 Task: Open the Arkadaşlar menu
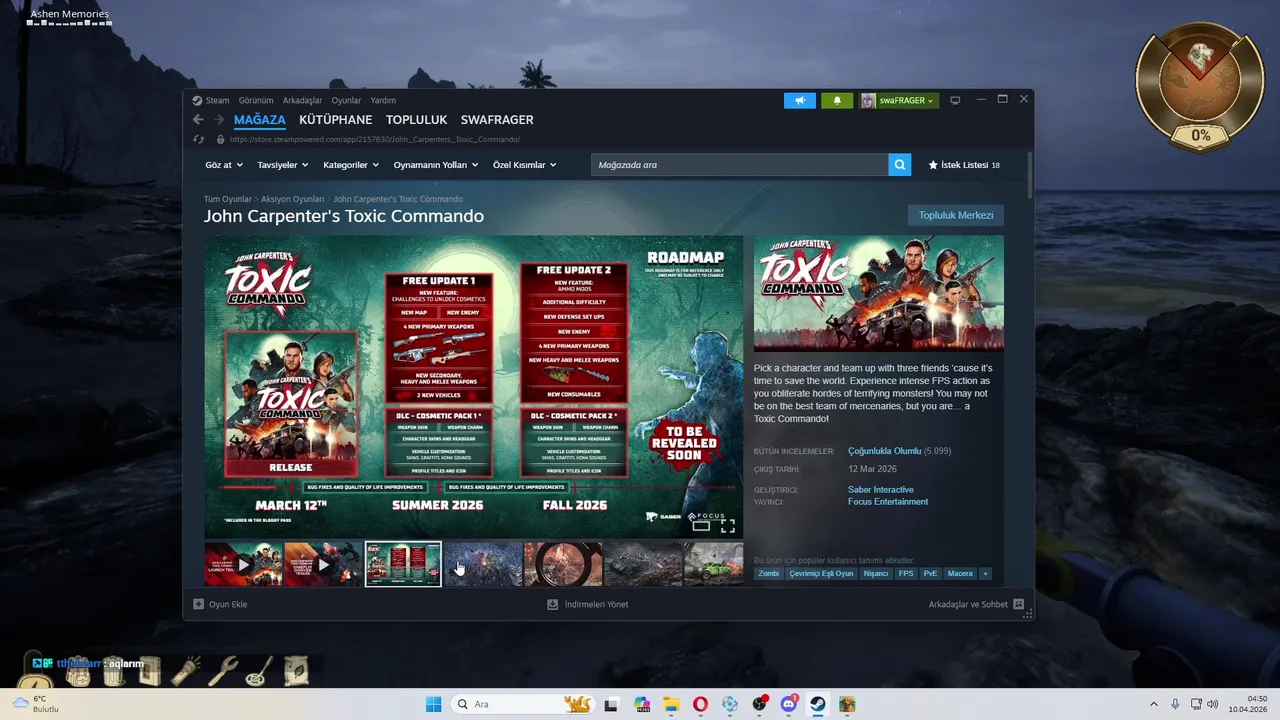(302, 100)
